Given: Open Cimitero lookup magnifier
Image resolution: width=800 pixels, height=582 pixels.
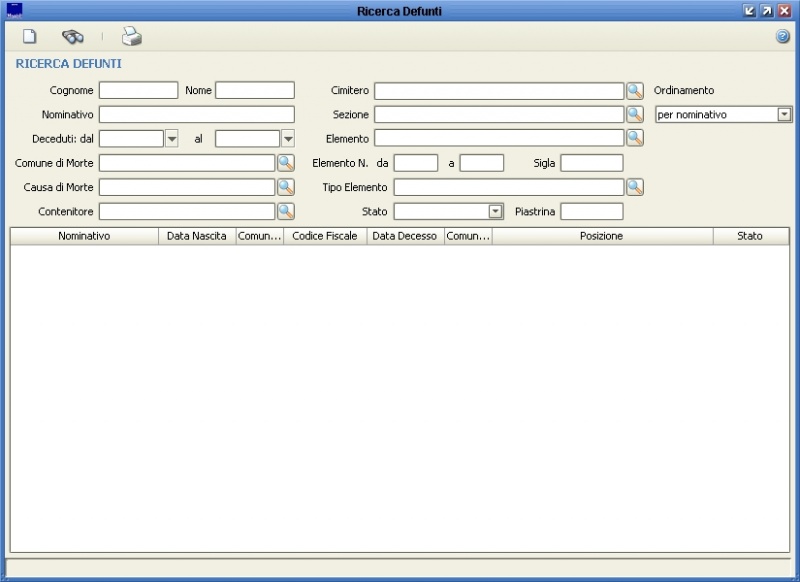Looking at the screenshot, I should click(635, 91).
